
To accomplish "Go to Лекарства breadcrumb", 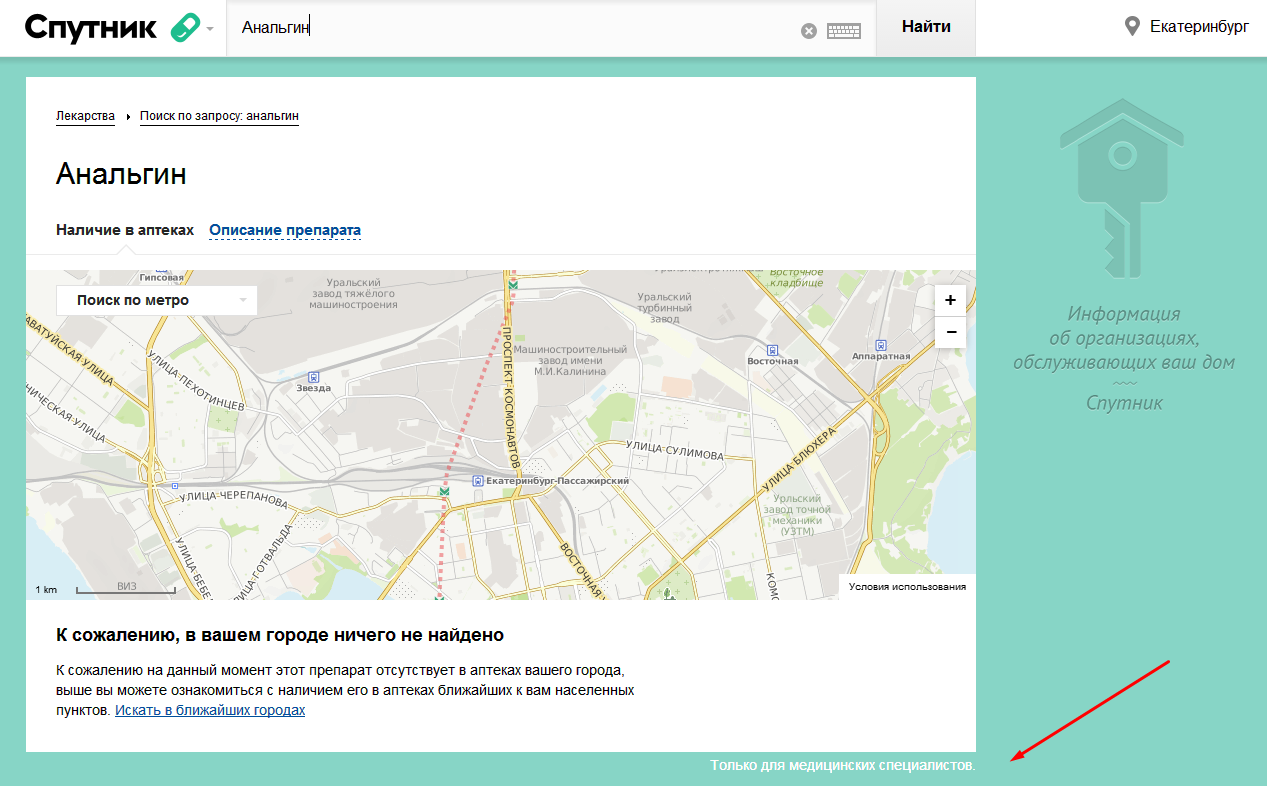I will point(85,116).
